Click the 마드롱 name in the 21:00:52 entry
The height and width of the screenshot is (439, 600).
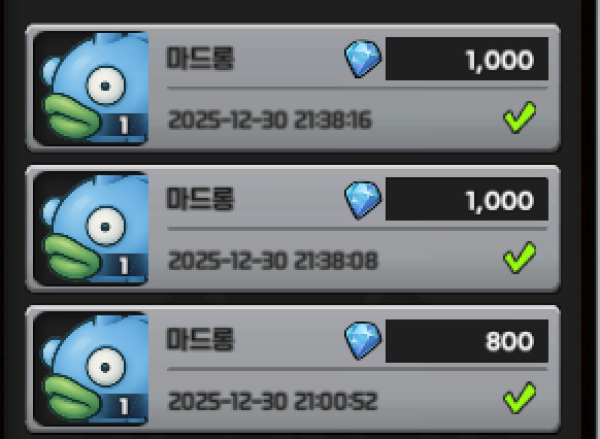click(200, 339)
